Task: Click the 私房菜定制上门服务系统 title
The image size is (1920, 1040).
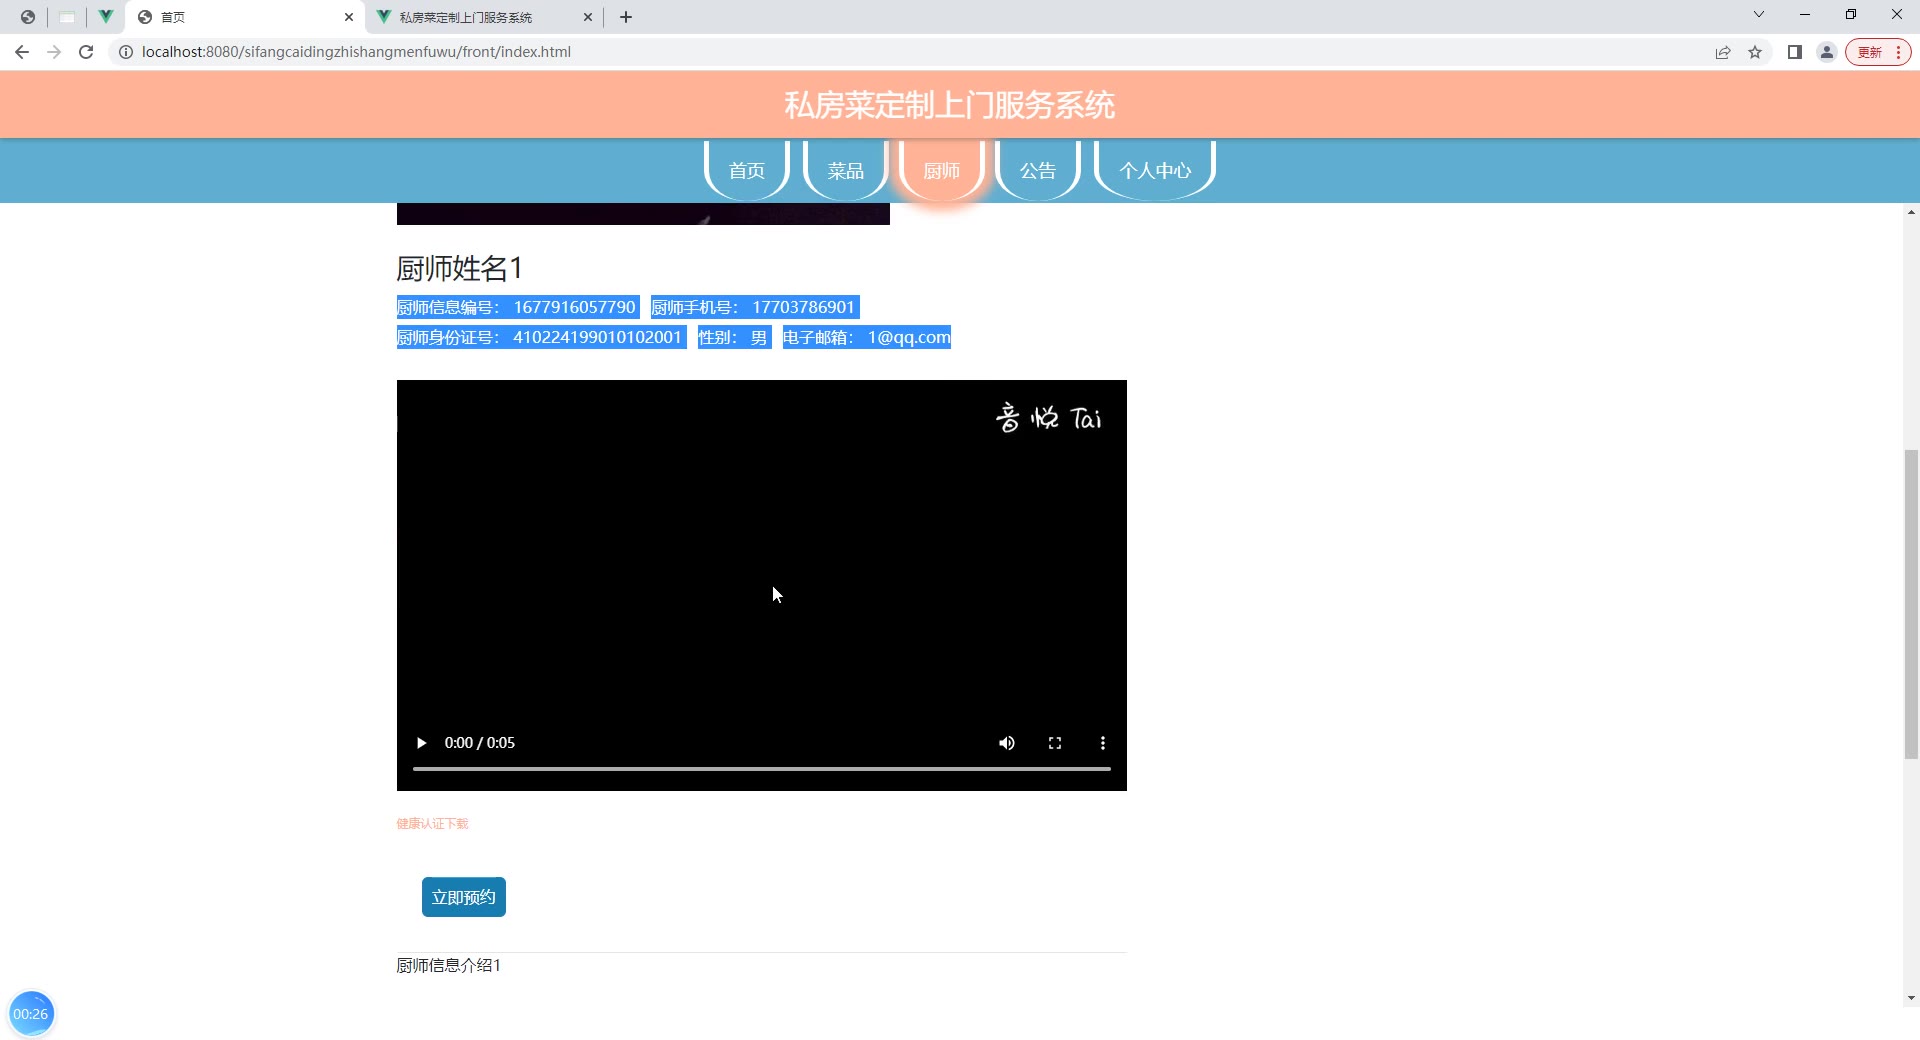Action: point(949,105)
